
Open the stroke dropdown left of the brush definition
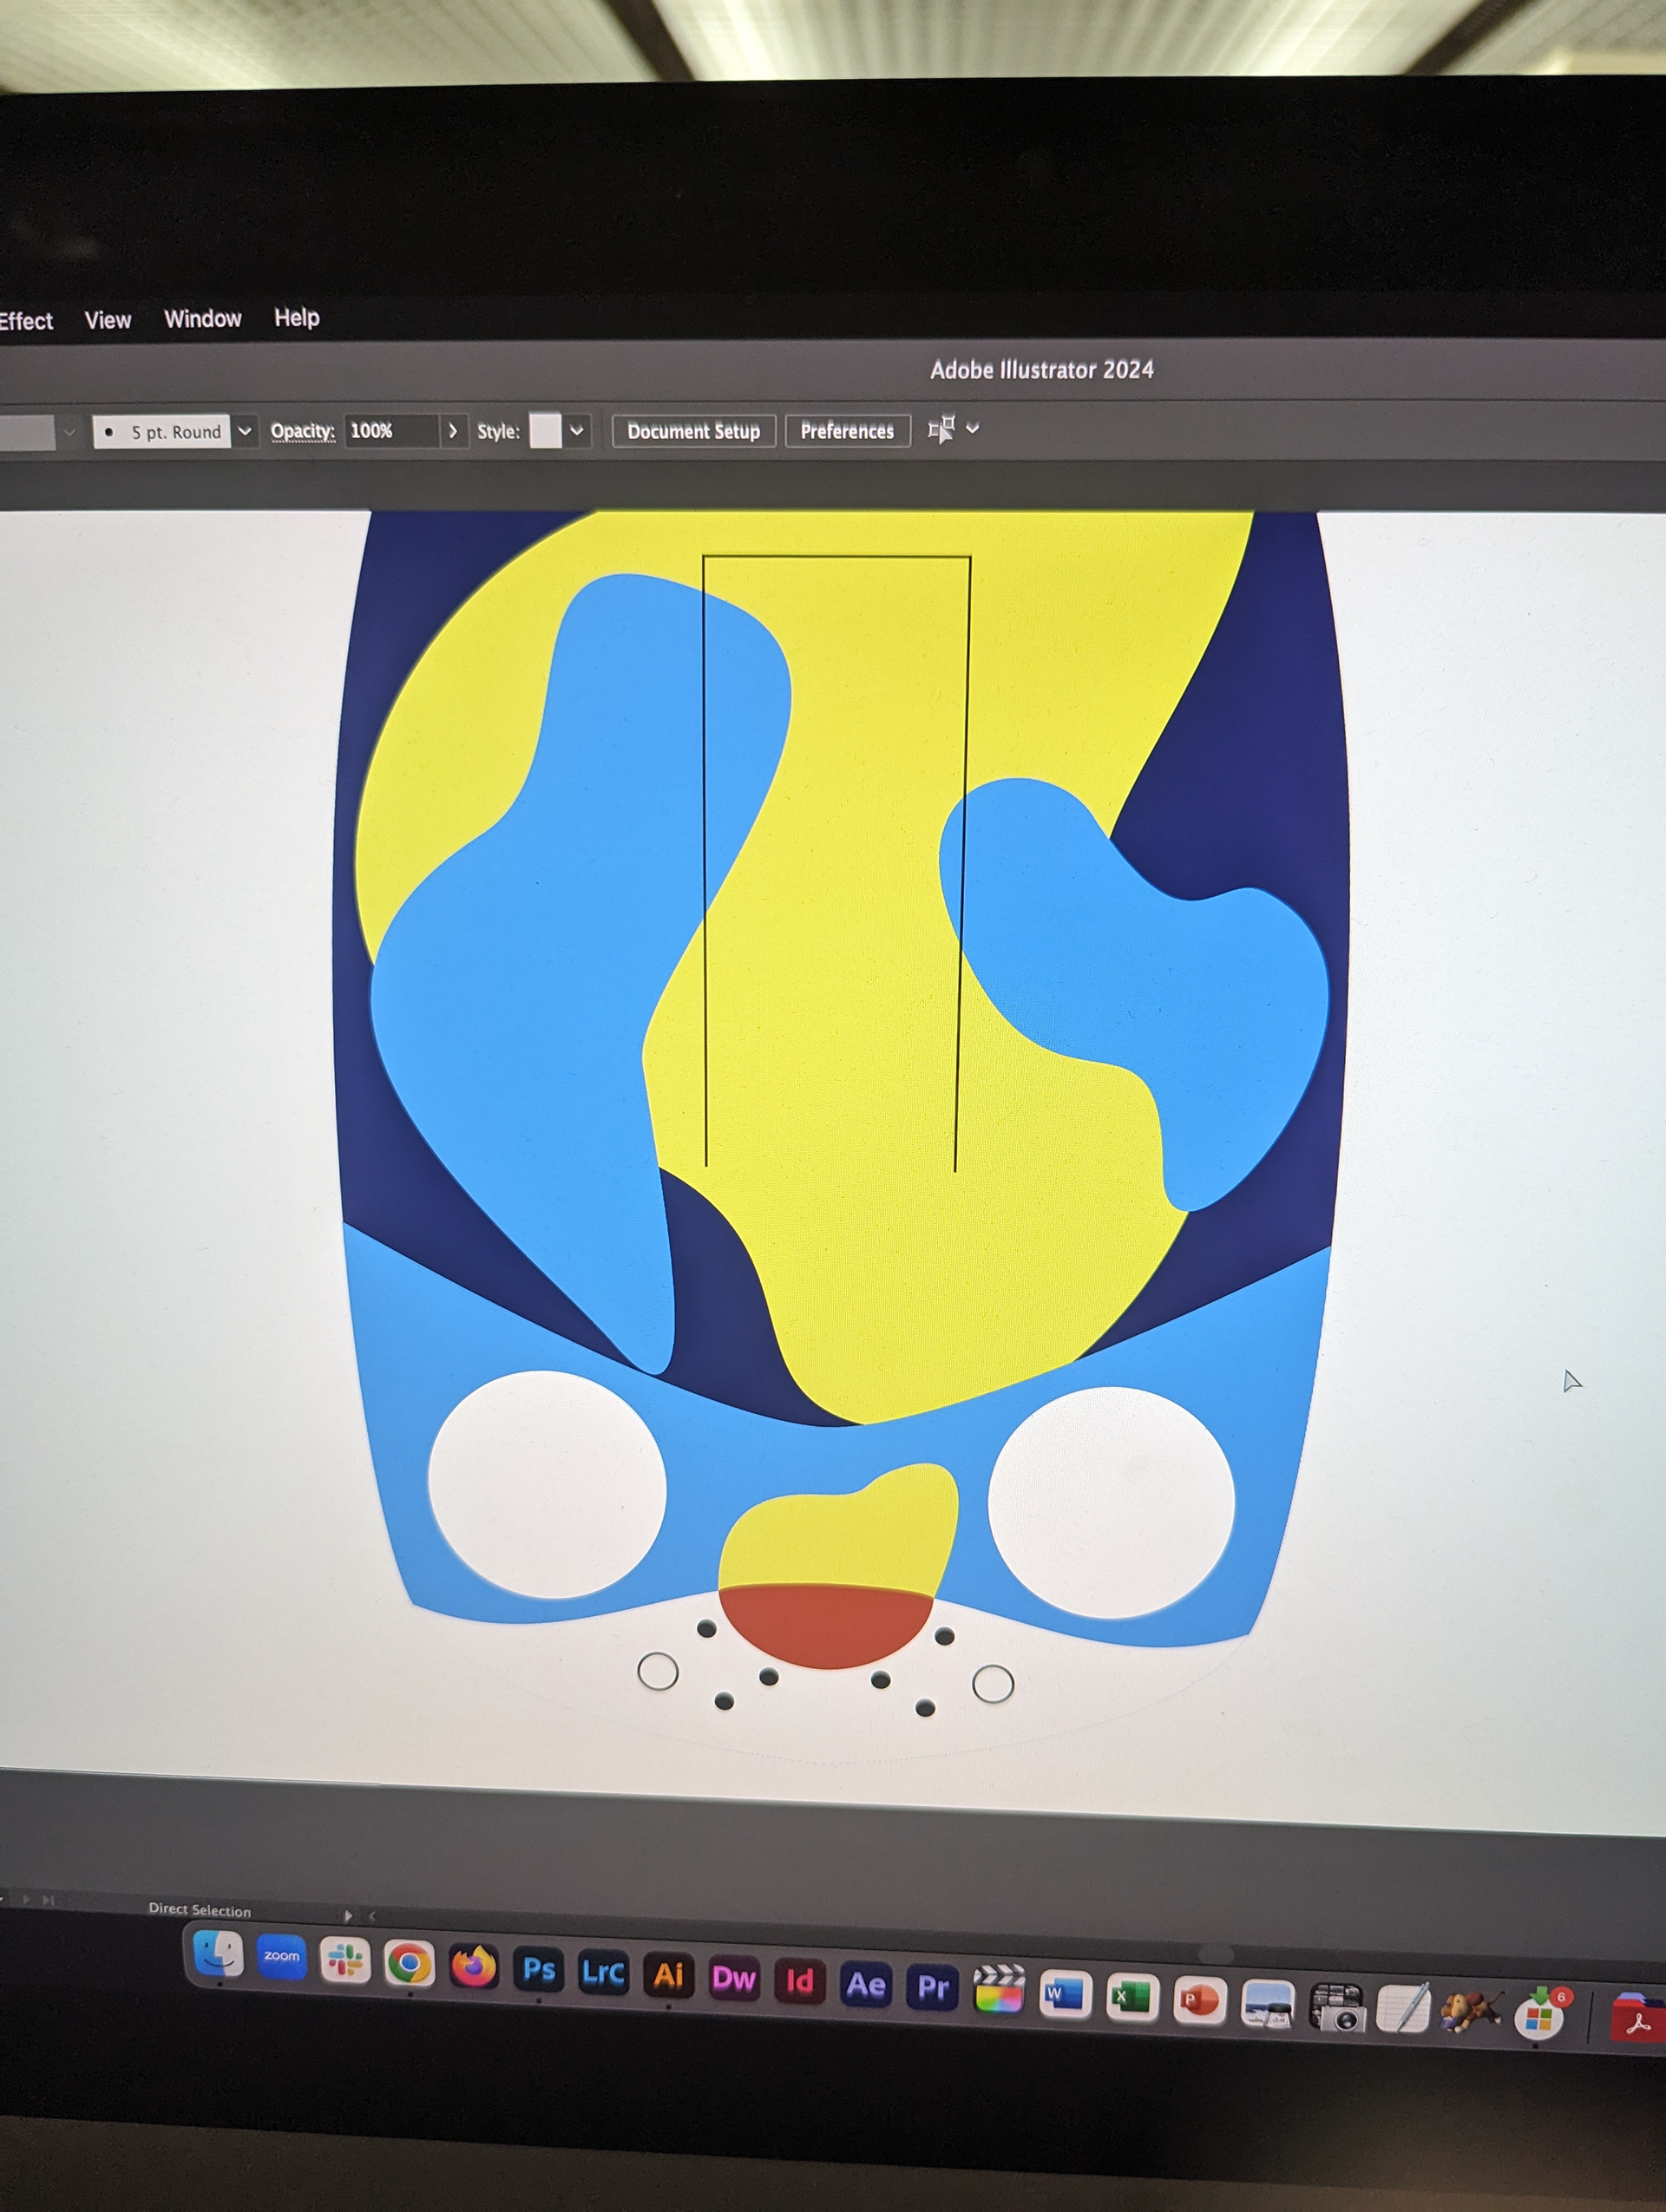(x=69, y=432)
